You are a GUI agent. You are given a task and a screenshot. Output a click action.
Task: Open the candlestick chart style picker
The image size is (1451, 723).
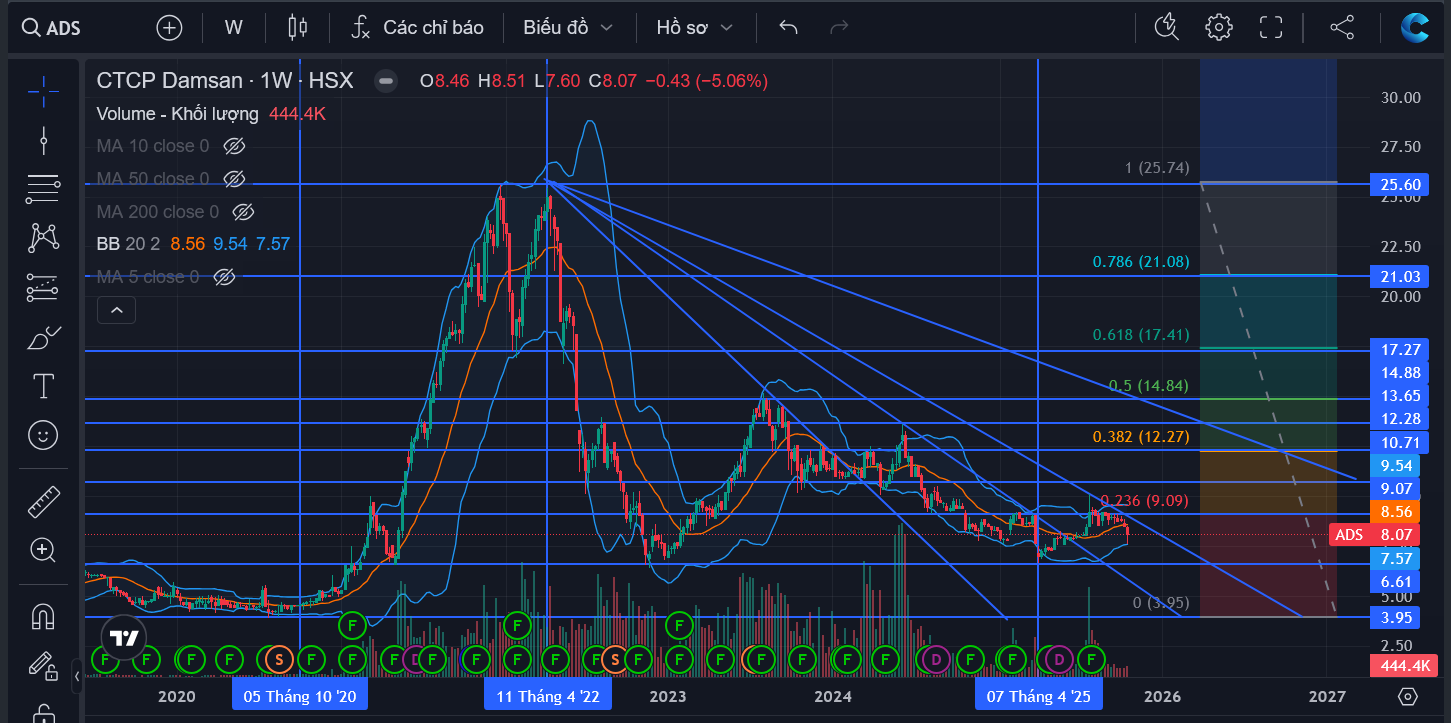(x=297, y=27)
